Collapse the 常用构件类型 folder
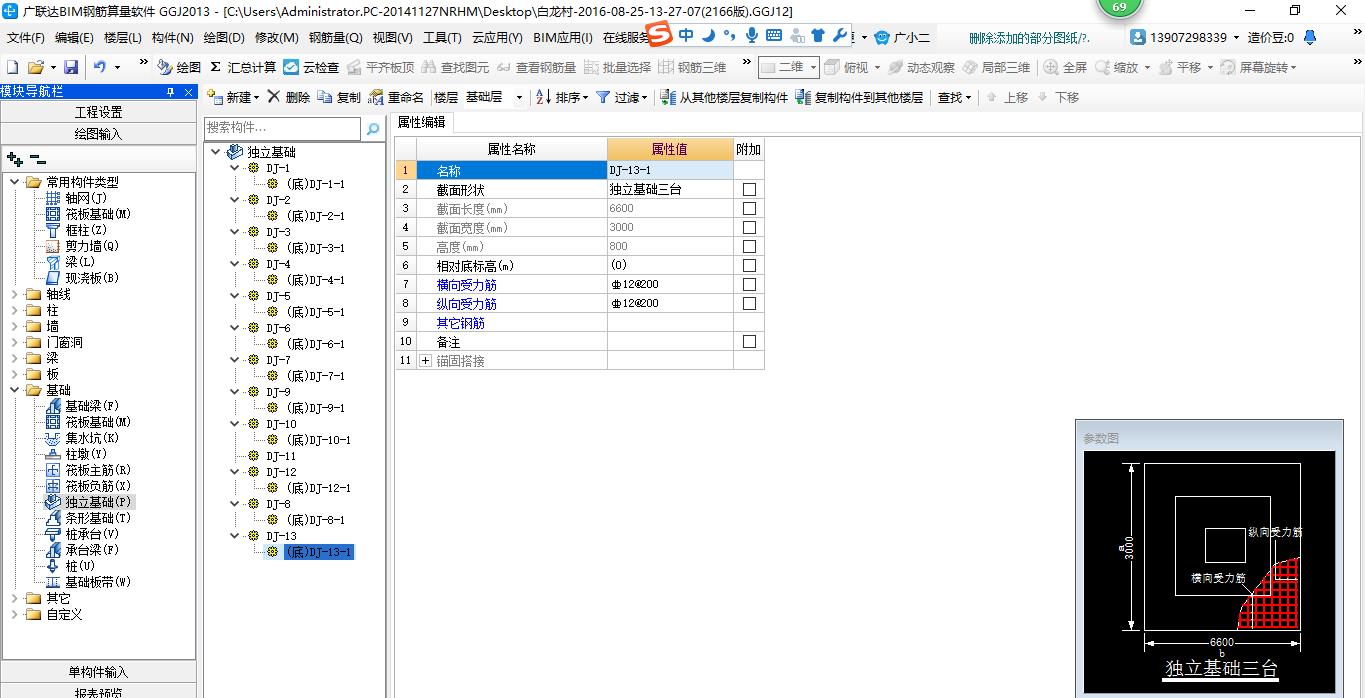The height and width of the screenshot is (698, 1365). (x=15, y=182)
